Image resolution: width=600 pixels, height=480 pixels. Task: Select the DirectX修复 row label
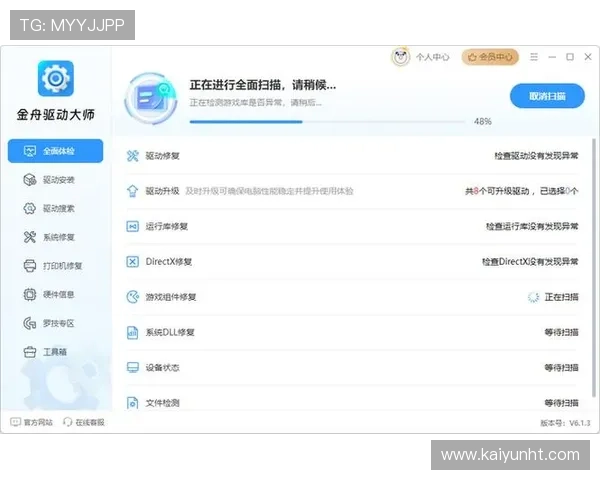pos(169,261)
